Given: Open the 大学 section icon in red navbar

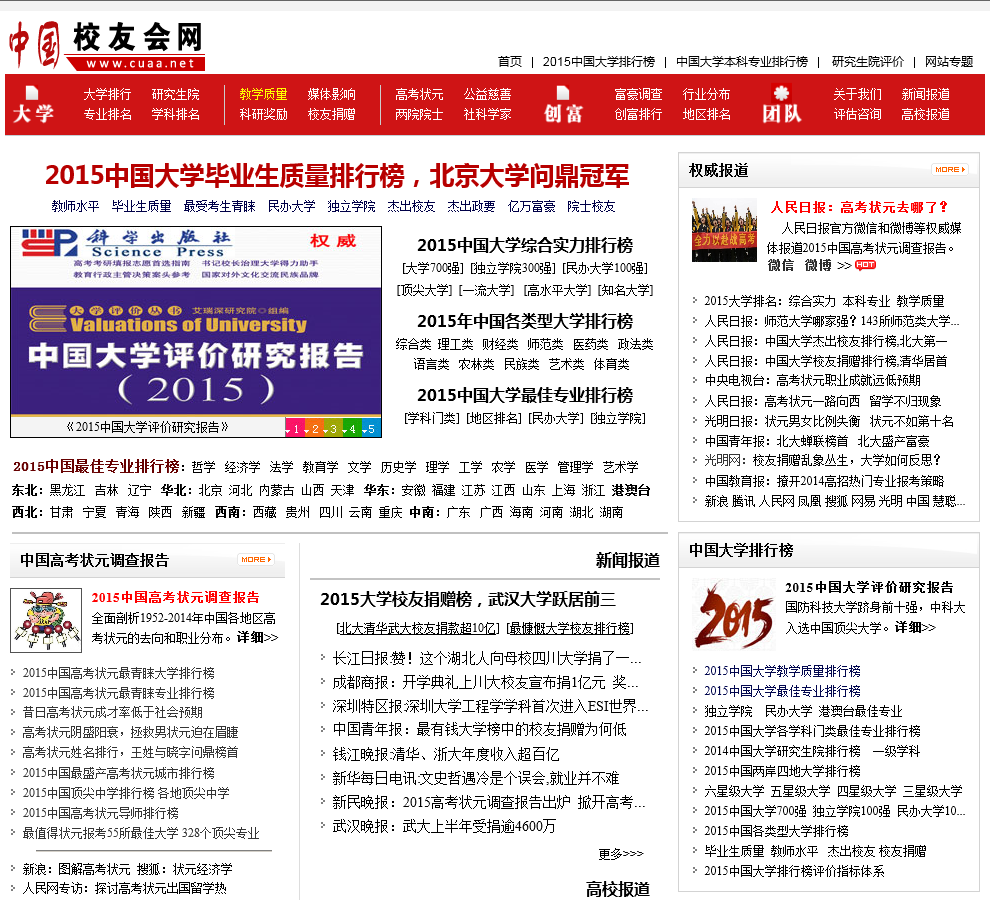Looking at the screenshot, I should point(33,105).
